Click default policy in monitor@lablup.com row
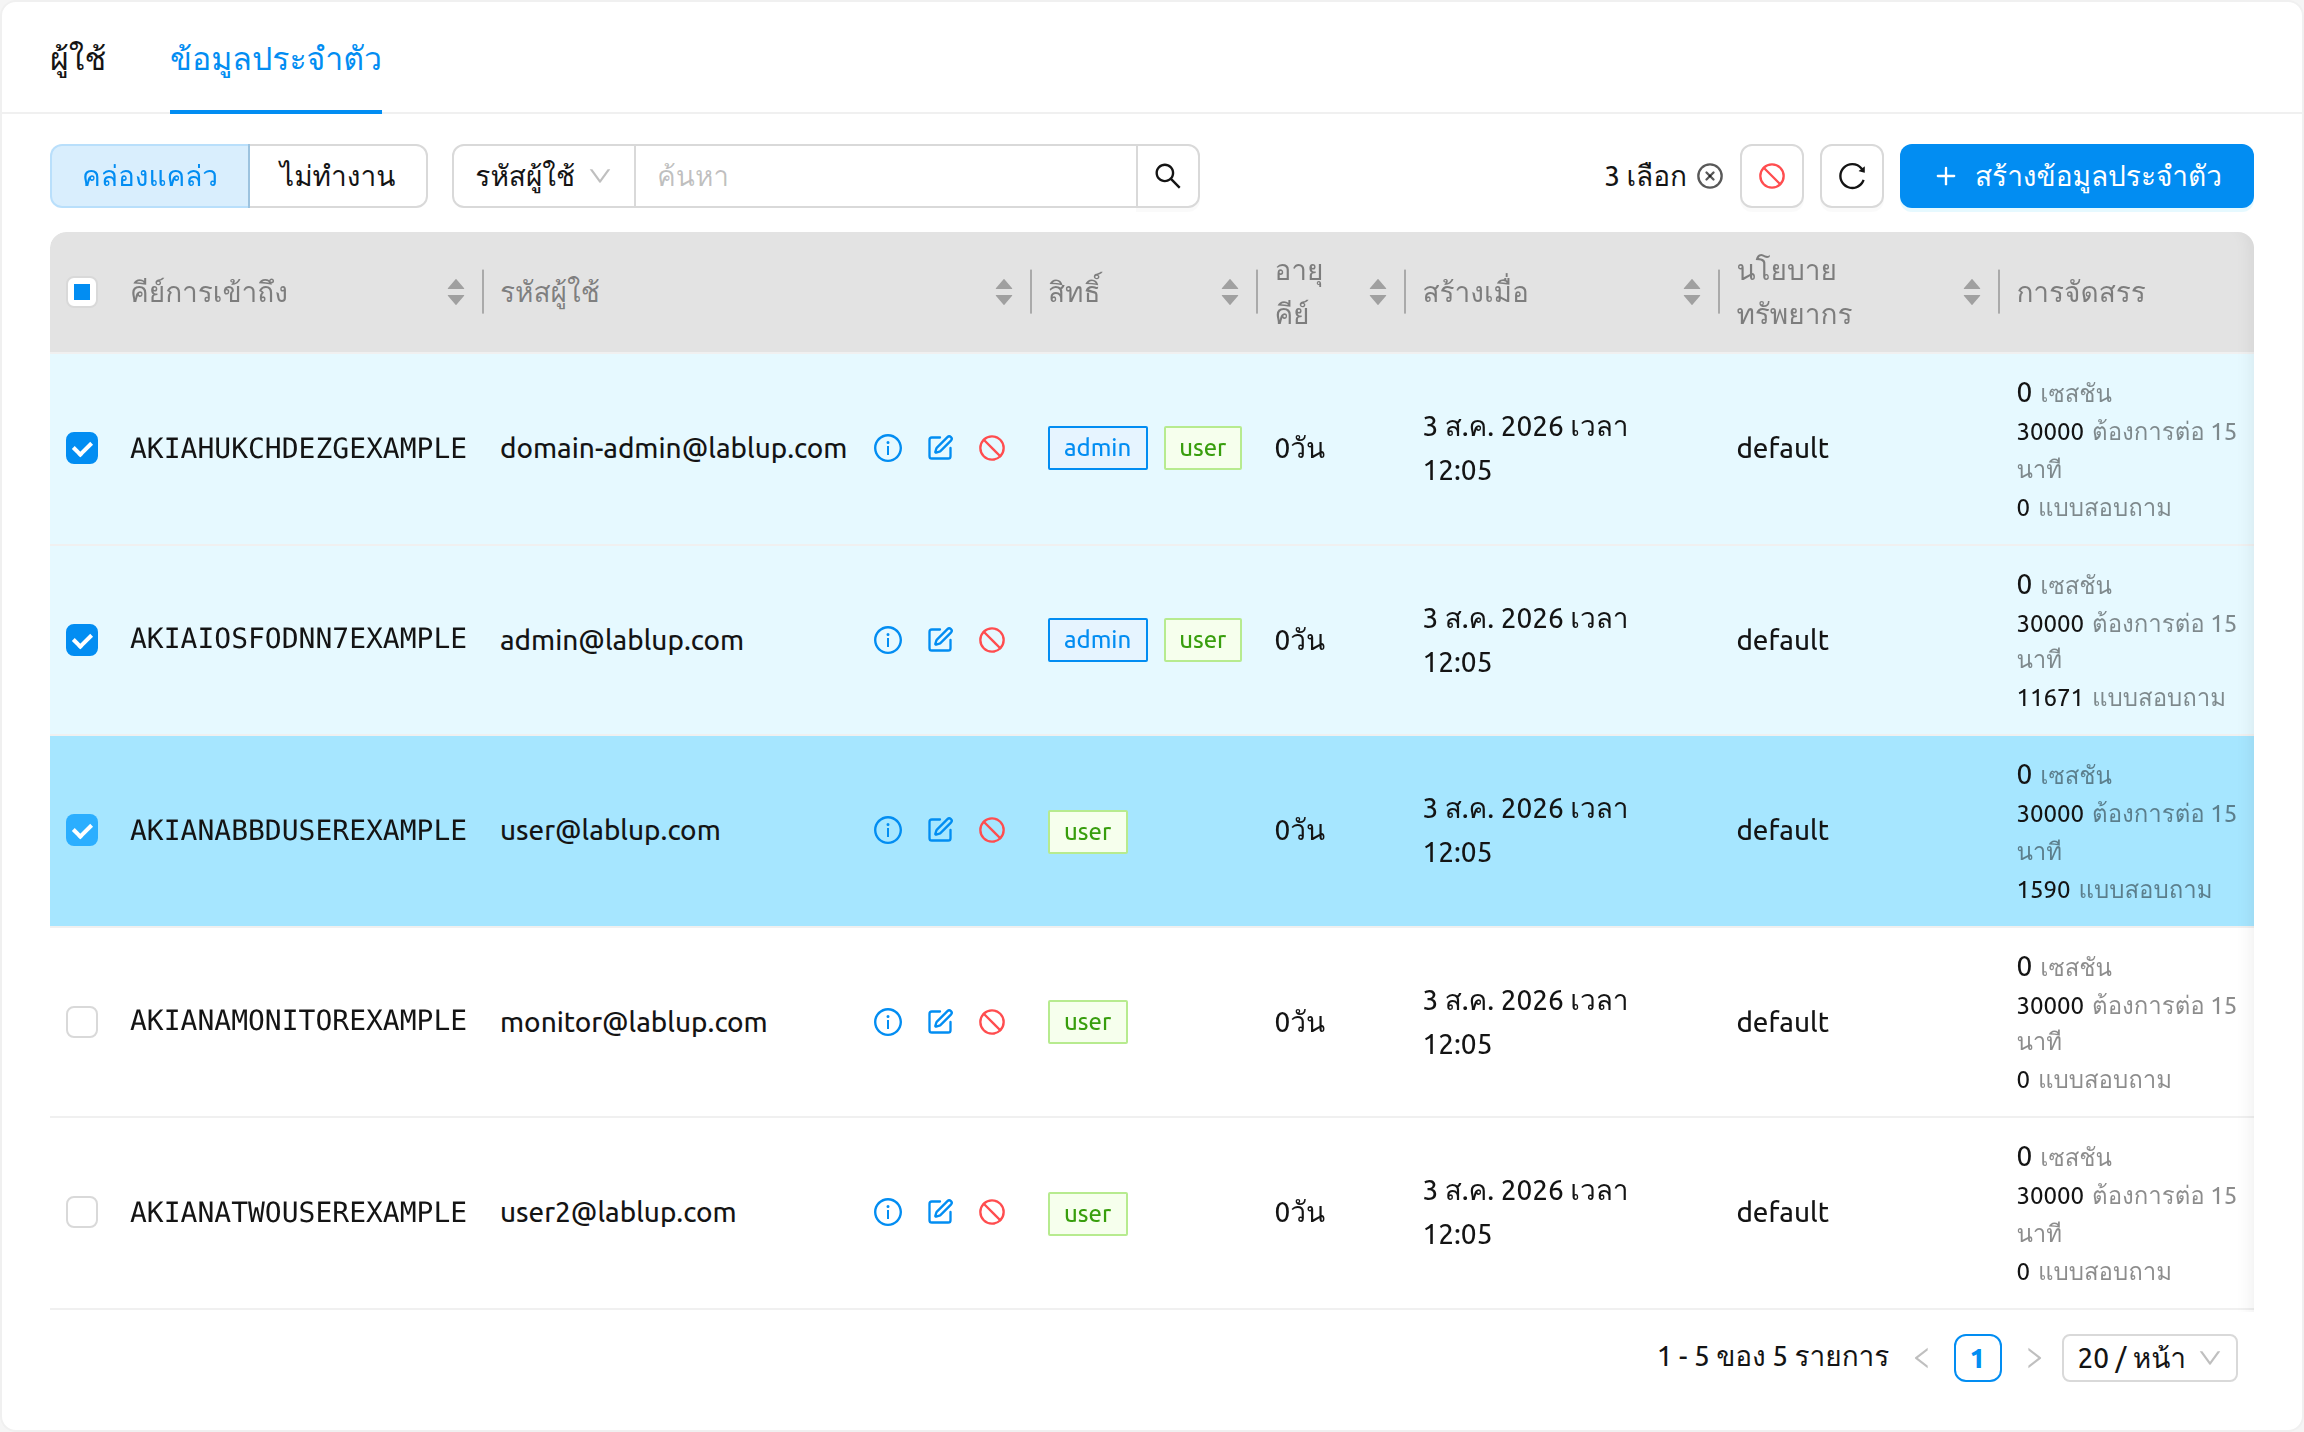Screen dimensions: 2304x1432 click(1782, 1022)
